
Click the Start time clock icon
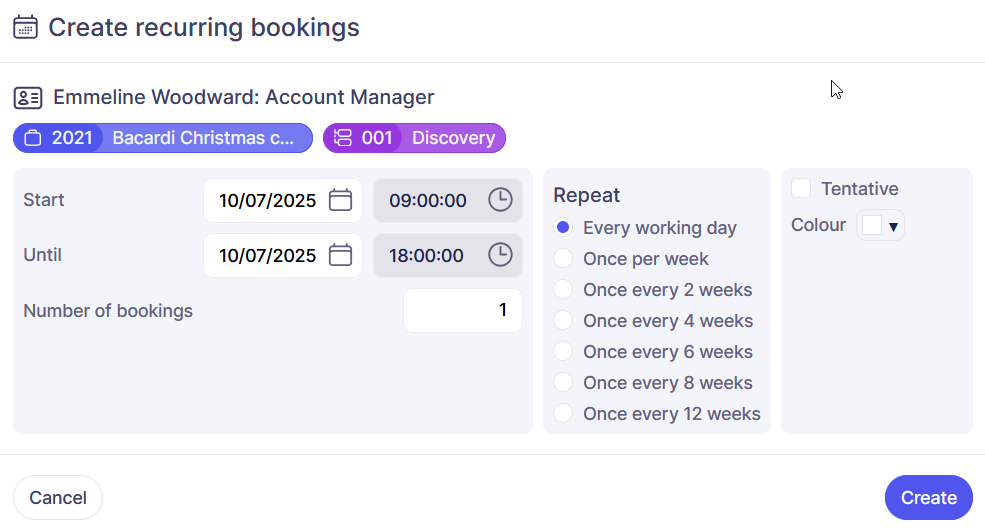[499, 200]
